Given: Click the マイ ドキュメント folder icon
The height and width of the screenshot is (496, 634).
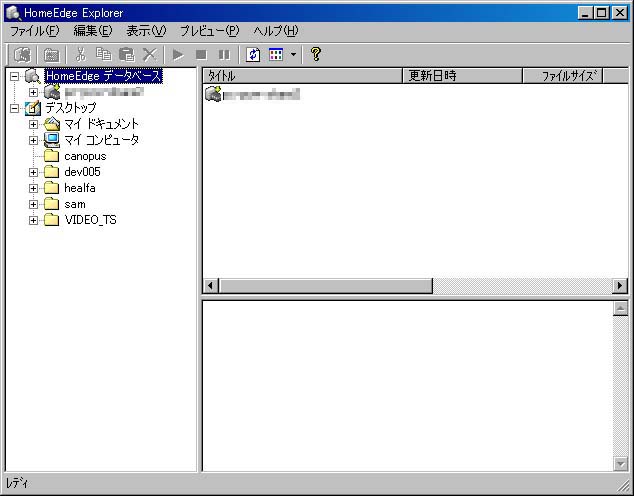Looking at the screenshot, I should (52, 124).
